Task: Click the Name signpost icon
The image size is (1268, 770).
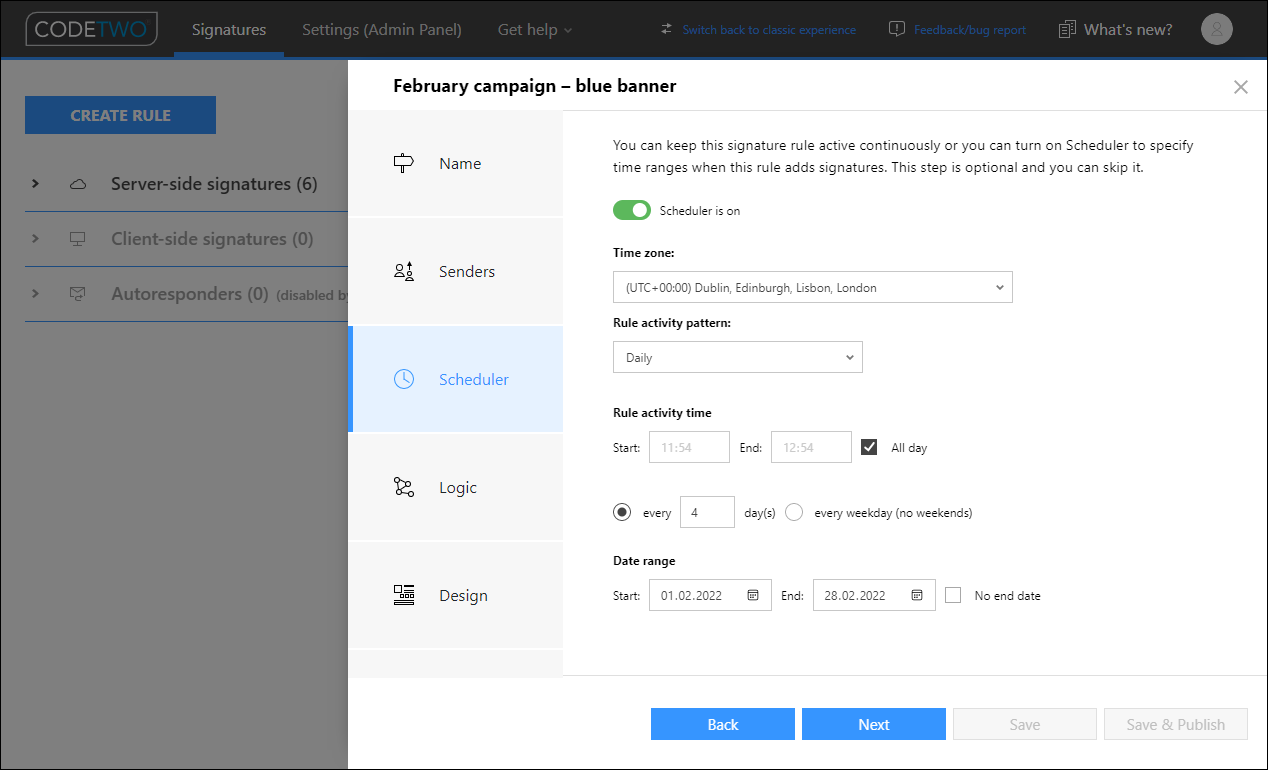Action: (x=404, y=163)
